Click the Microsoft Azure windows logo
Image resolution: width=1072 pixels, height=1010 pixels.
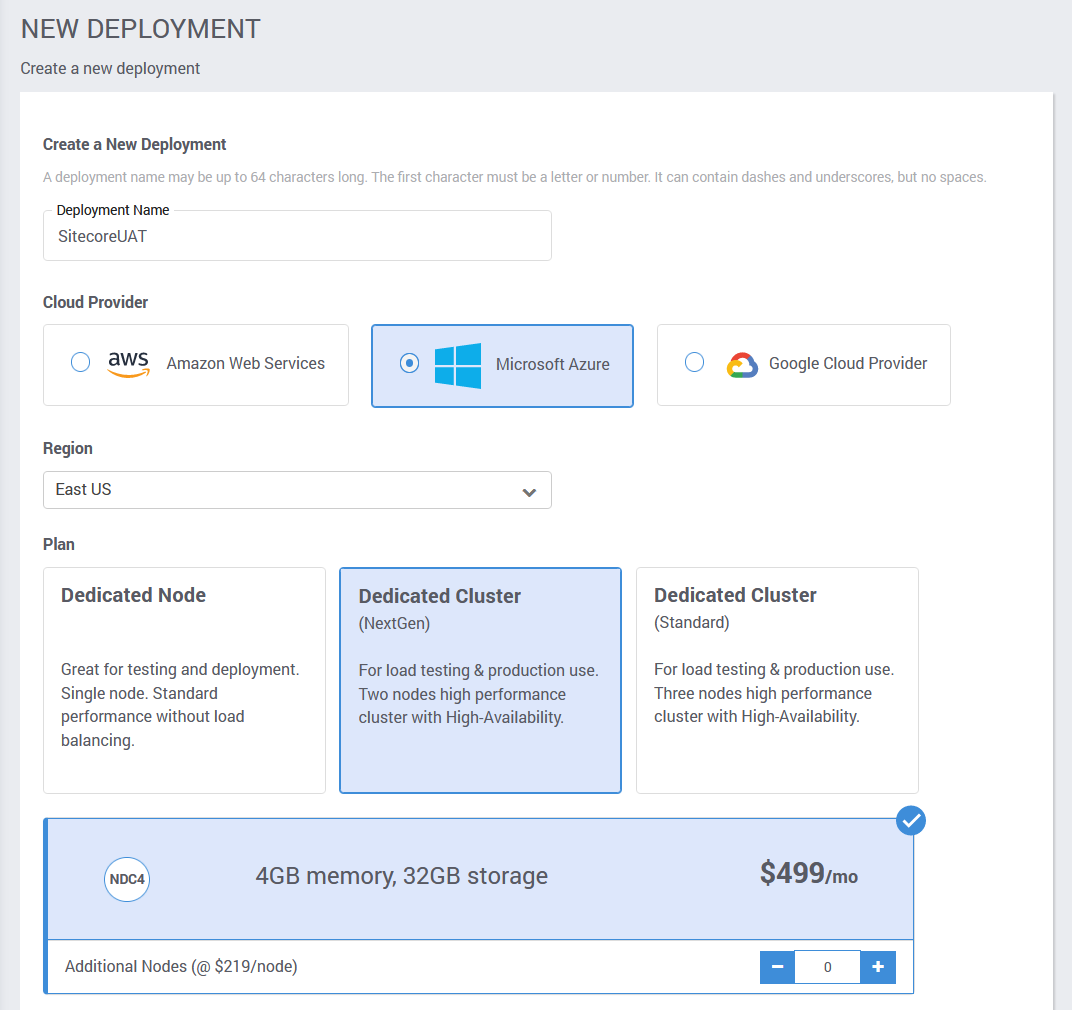pyautogui.click(x=458, y=366)
